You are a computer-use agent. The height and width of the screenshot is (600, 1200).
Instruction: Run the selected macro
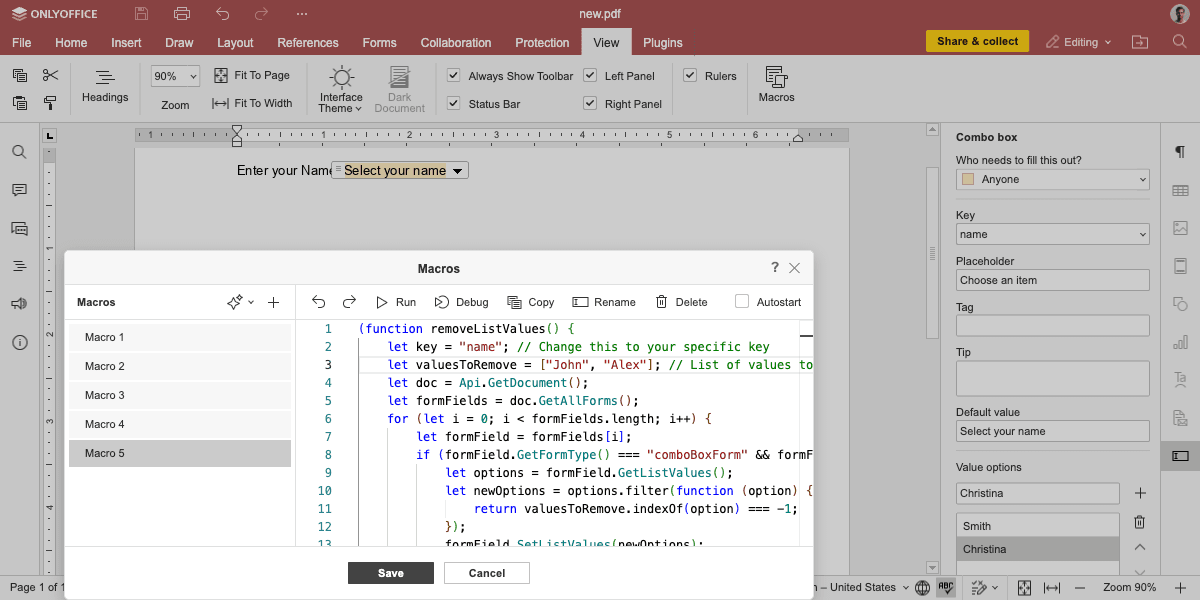[x=395, y=302]
